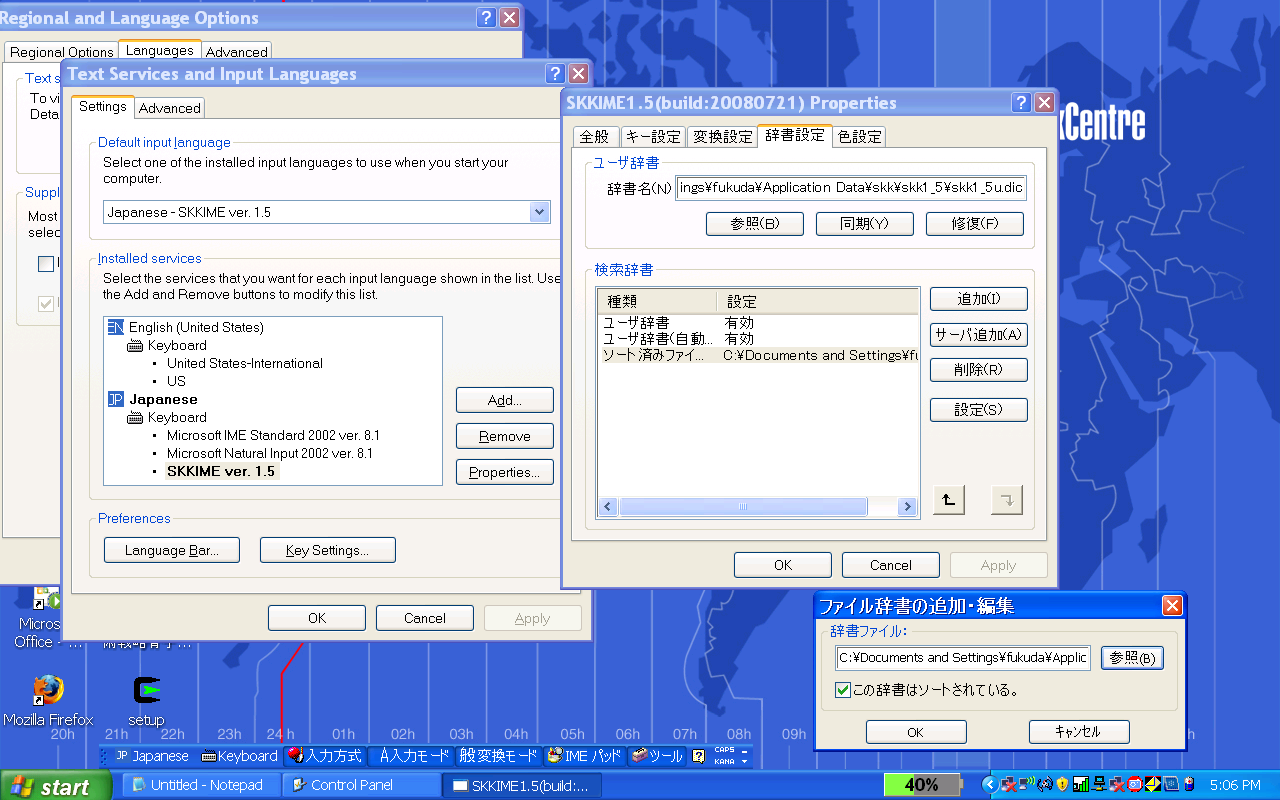Move selected dictionary up with arrow button

[948, 500]
